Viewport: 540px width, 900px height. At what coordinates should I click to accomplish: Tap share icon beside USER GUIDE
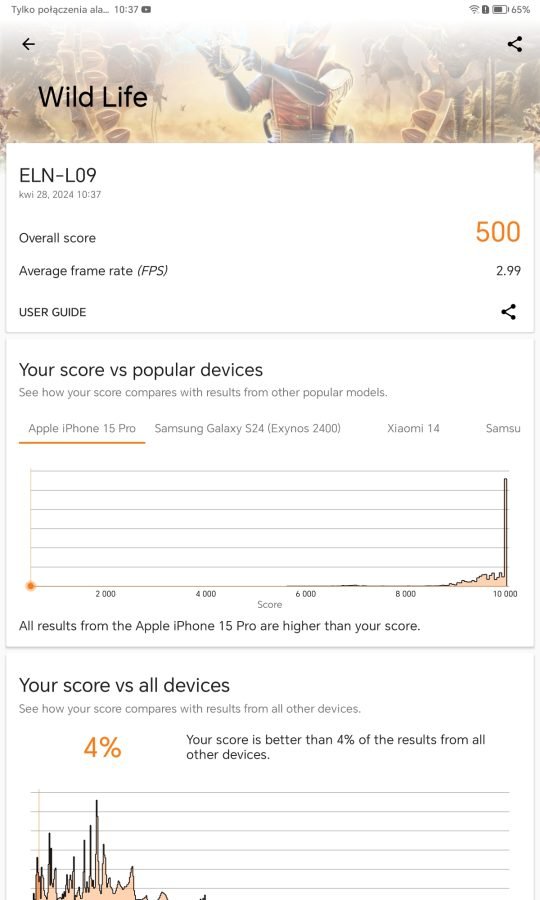pyautogui.click(x=508, y=312)
